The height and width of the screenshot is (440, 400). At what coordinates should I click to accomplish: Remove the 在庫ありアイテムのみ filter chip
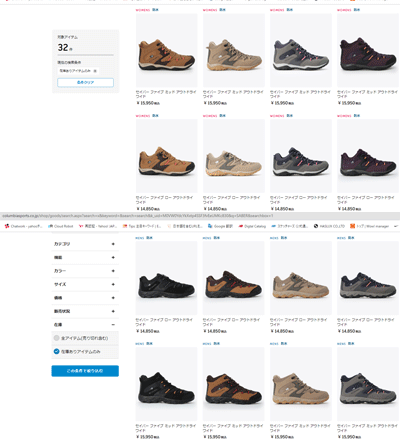pos(95,71)
